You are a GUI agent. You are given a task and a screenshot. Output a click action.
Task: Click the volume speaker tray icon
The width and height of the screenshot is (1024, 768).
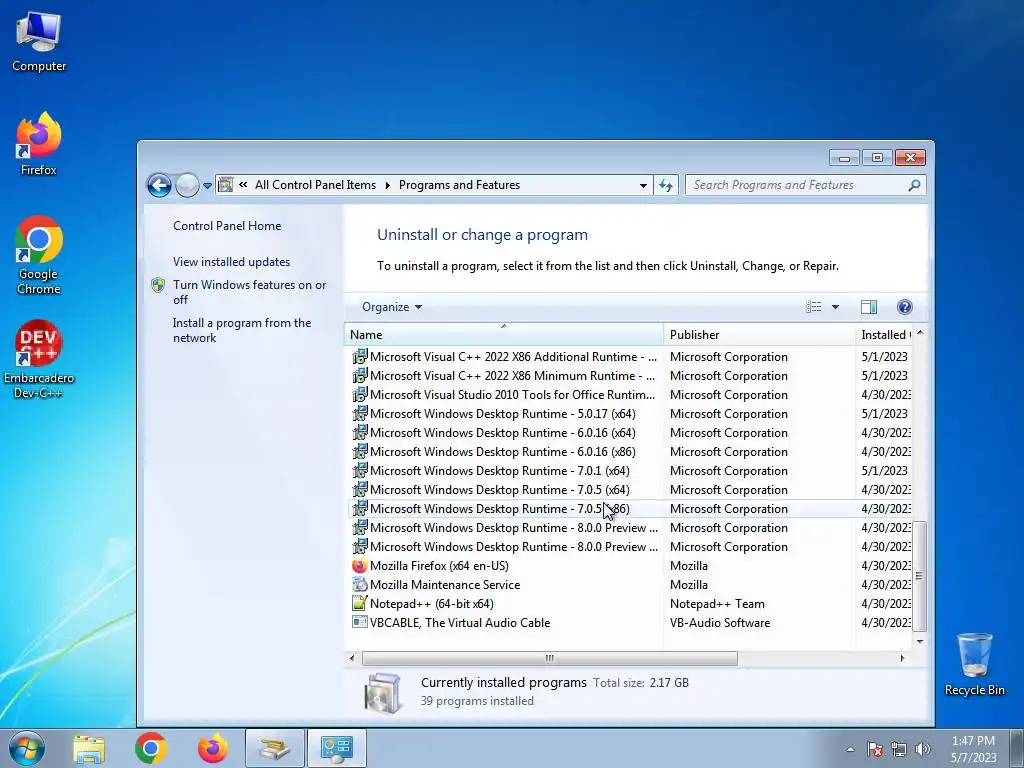coord(923,749)
